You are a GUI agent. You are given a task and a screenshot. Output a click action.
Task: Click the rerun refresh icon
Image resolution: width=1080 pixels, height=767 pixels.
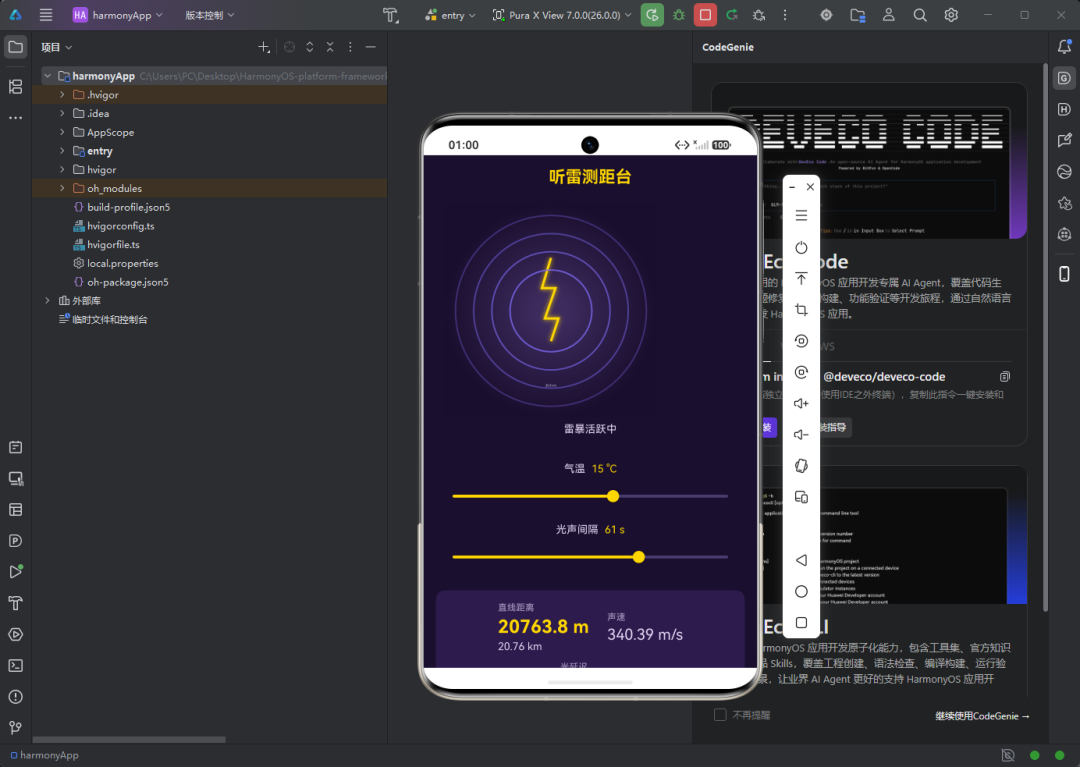click(732, 14)
